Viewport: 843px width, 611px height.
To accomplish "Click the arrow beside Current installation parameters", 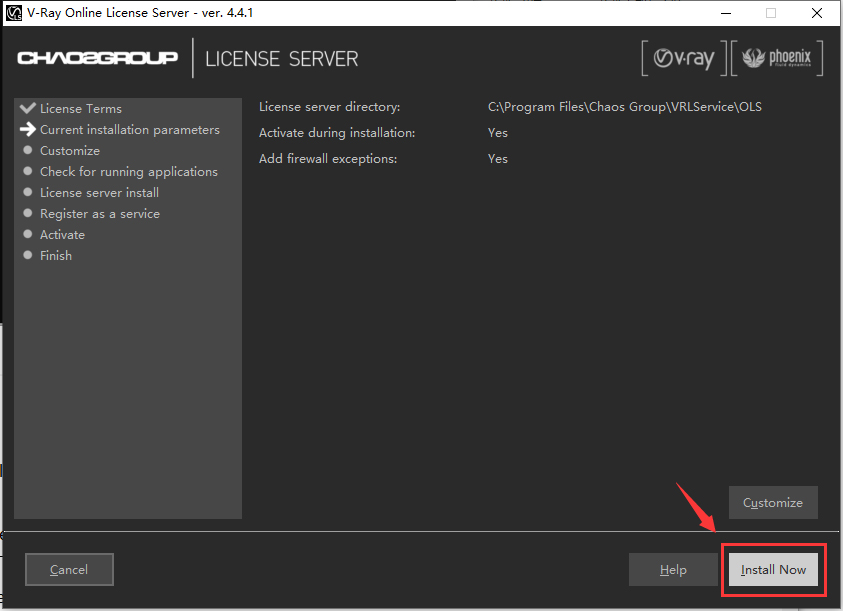I will click(27, 129).
